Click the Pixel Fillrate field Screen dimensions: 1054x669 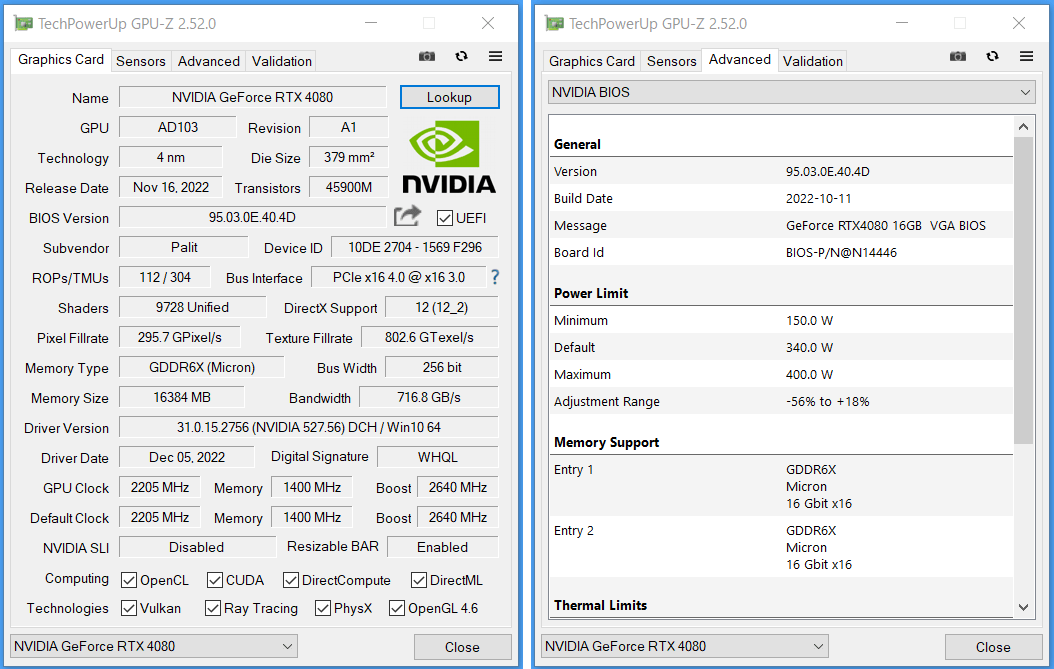click(180, 338)
